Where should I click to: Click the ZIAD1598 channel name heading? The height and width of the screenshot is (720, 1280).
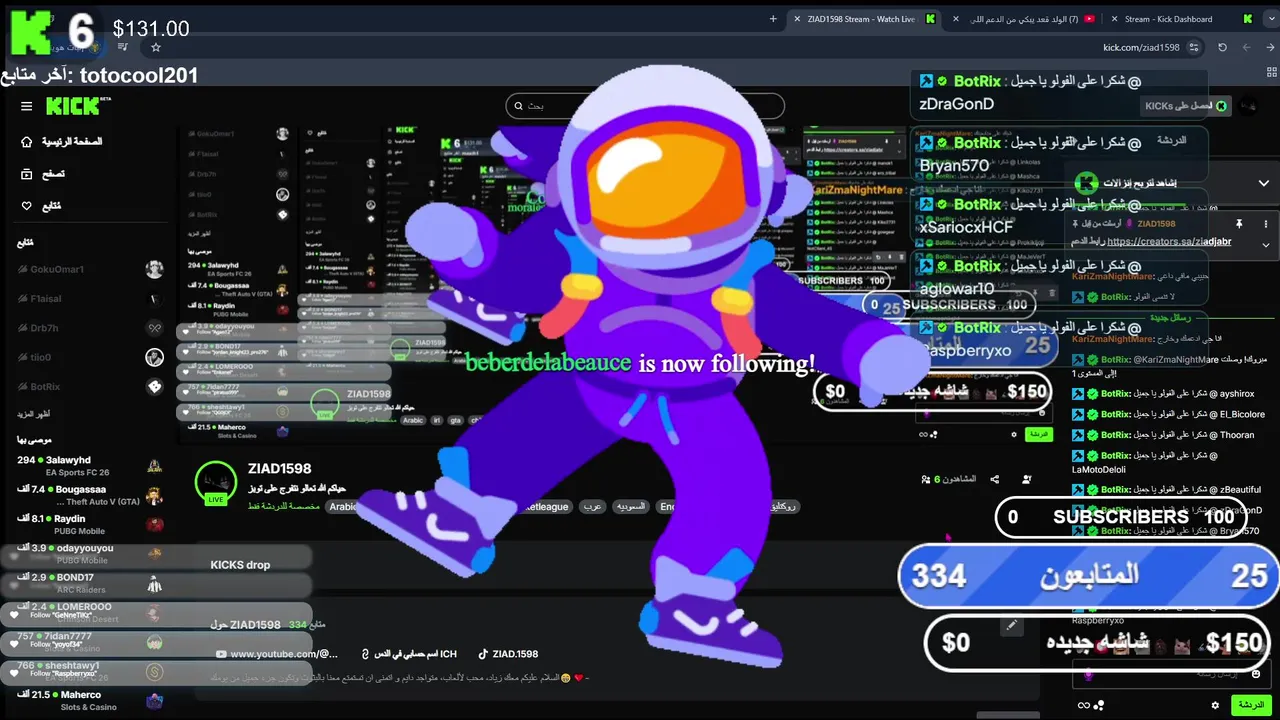click(x=280, y=468)
